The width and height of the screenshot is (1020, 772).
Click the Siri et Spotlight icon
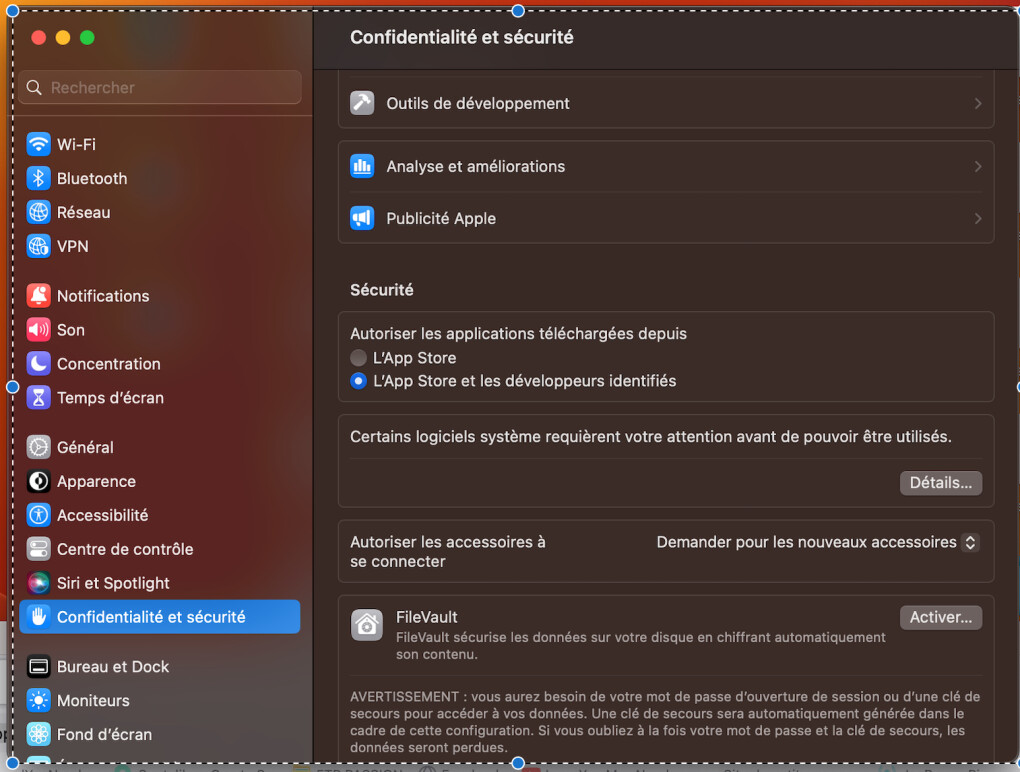tap(38, 583)
